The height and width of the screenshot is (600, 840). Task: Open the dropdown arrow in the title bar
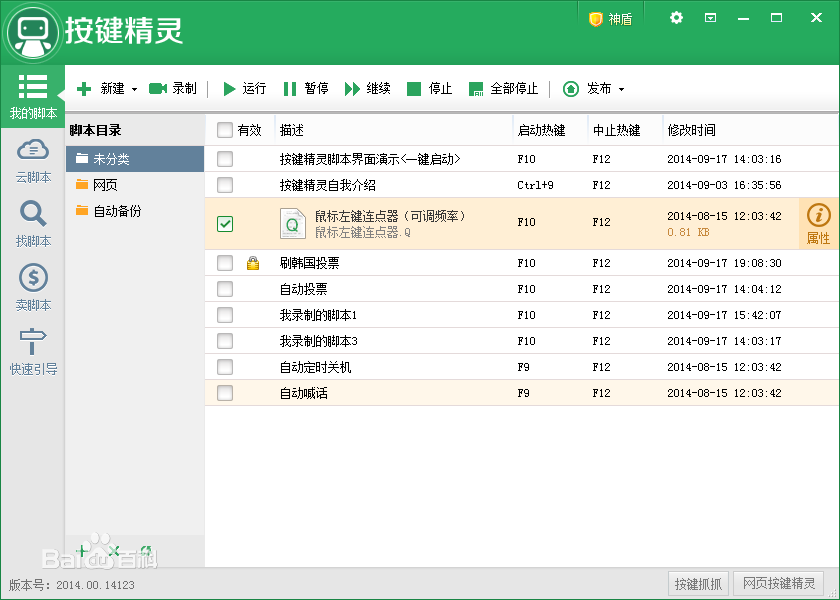pyautogui.click(x=712, y=17)
